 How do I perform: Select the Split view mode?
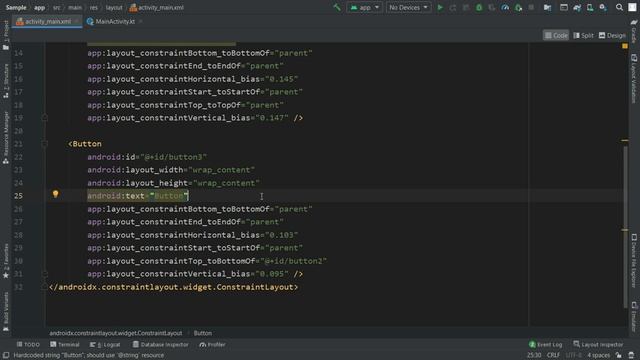[x=583, y=36]
